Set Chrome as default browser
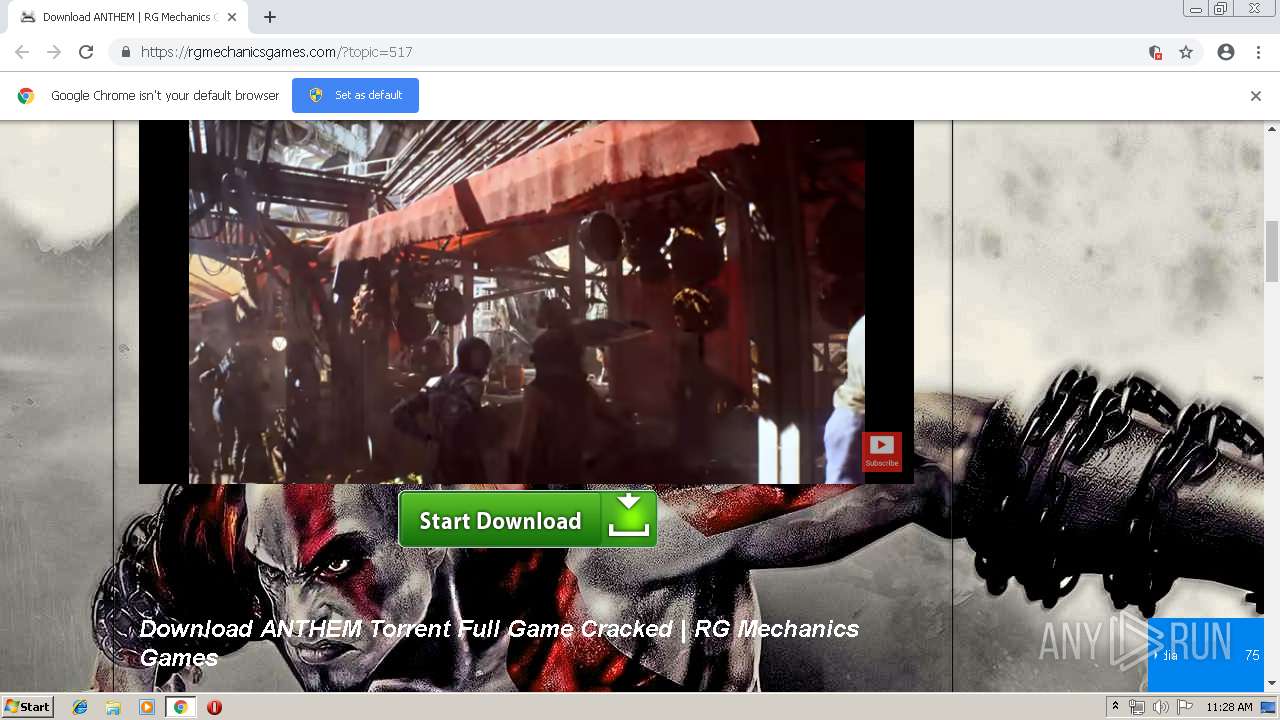 tap(355, 95)
